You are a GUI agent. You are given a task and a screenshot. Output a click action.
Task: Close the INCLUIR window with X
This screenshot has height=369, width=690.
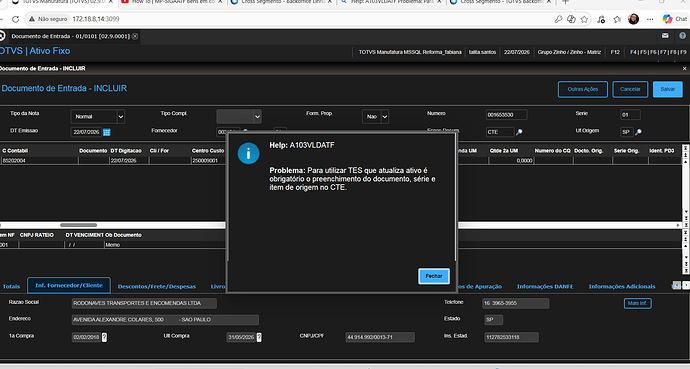[684, 68]
